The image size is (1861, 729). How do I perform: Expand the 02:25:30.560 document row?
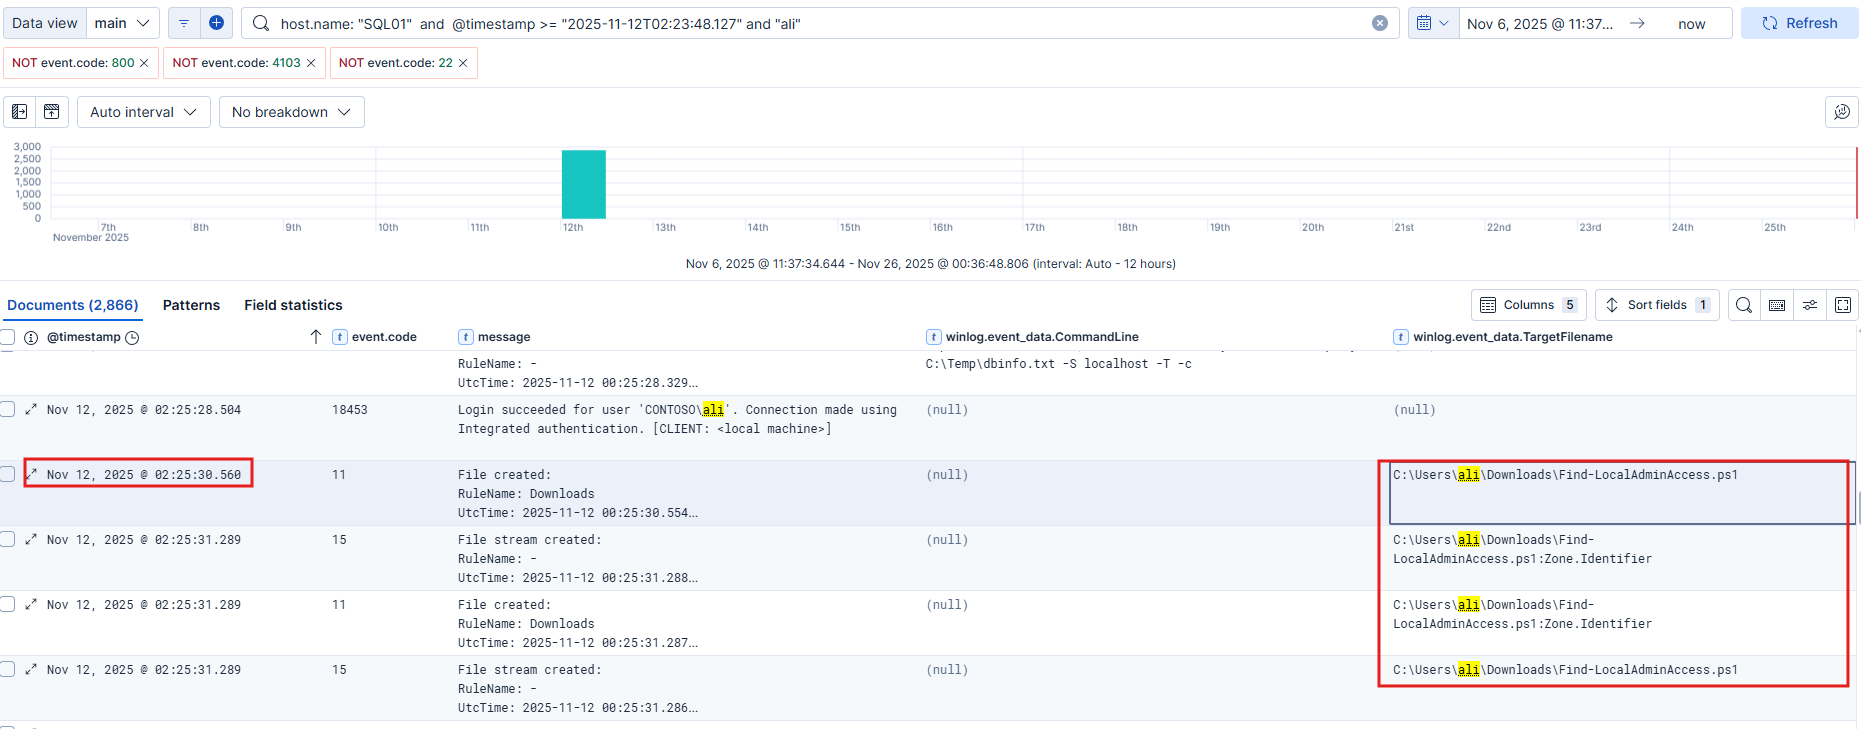coord(31,474)
